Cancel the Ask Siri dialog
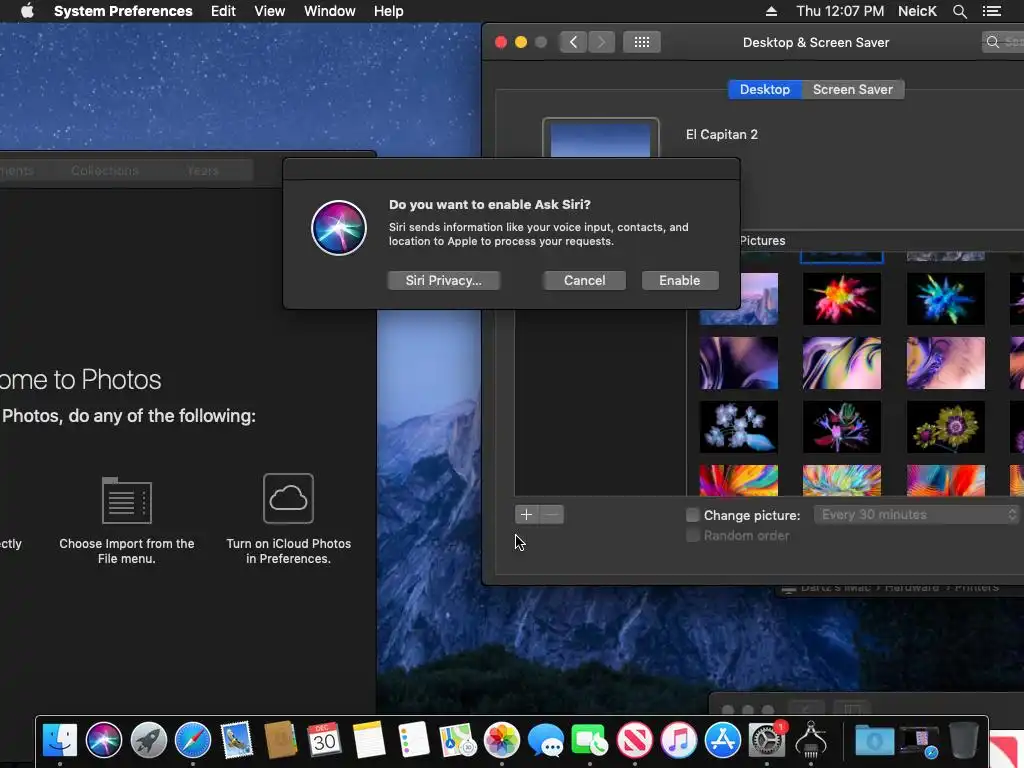The width and height of the screenshot is (1024, 768). click(x=584, y=280)
